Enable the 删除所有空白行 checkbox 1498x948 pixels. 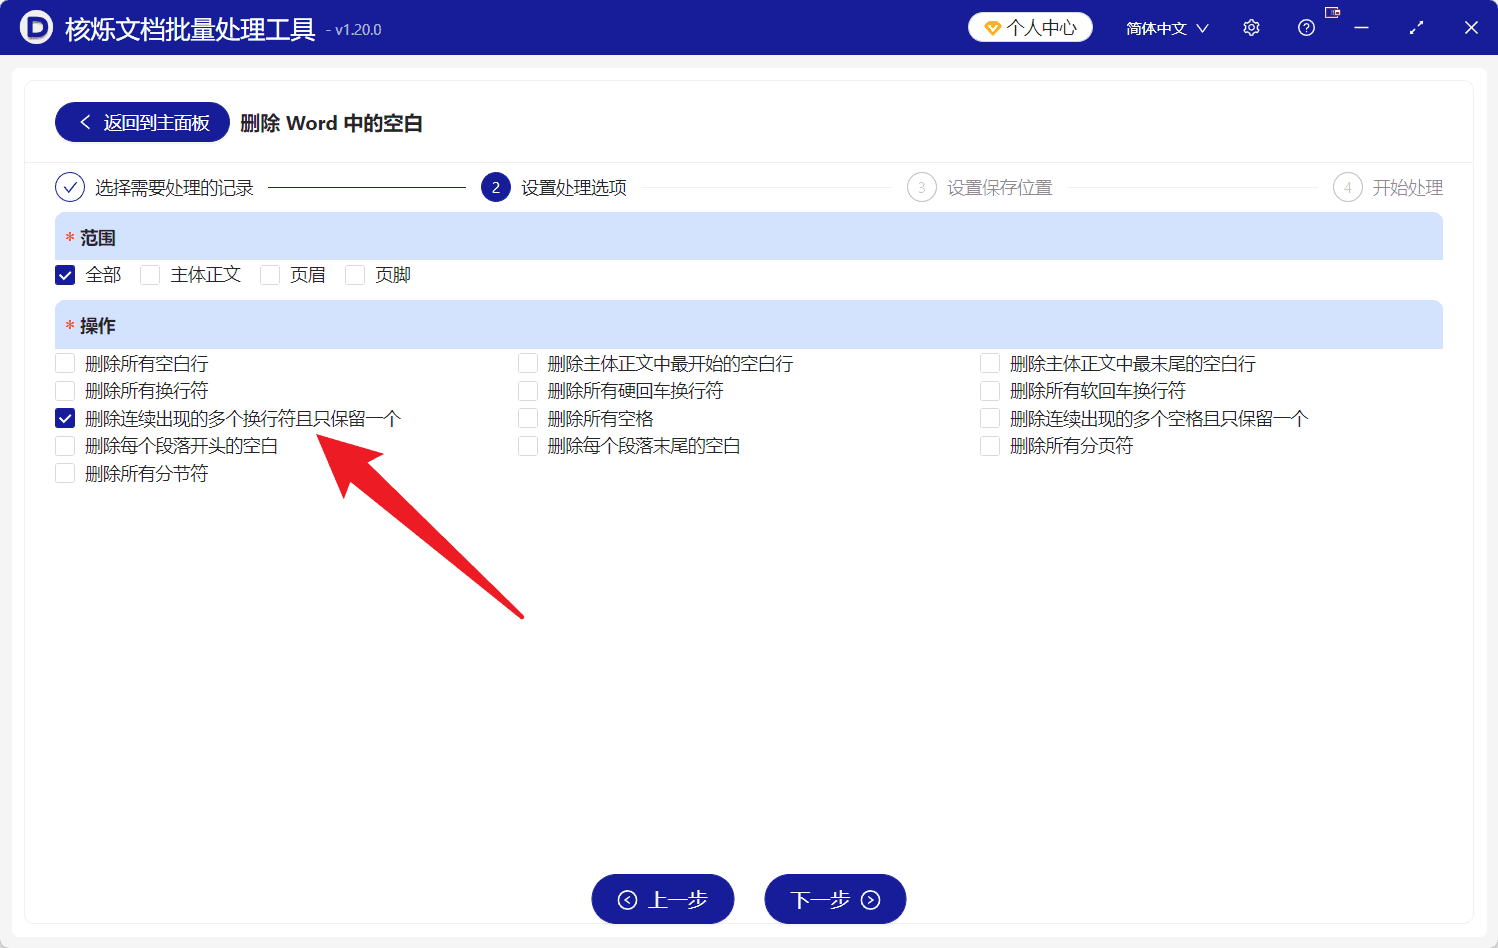point(64,363)
